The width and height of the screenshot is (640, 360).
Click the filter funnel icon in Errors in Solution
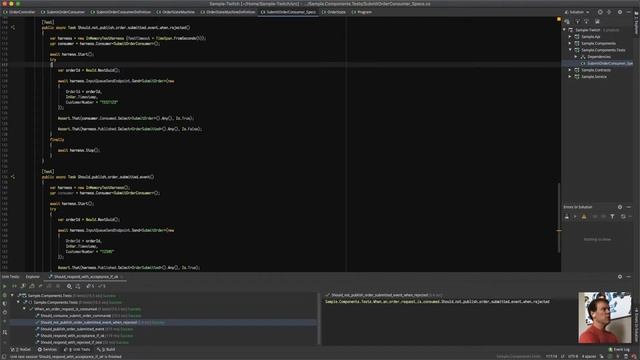click(612, 216)
